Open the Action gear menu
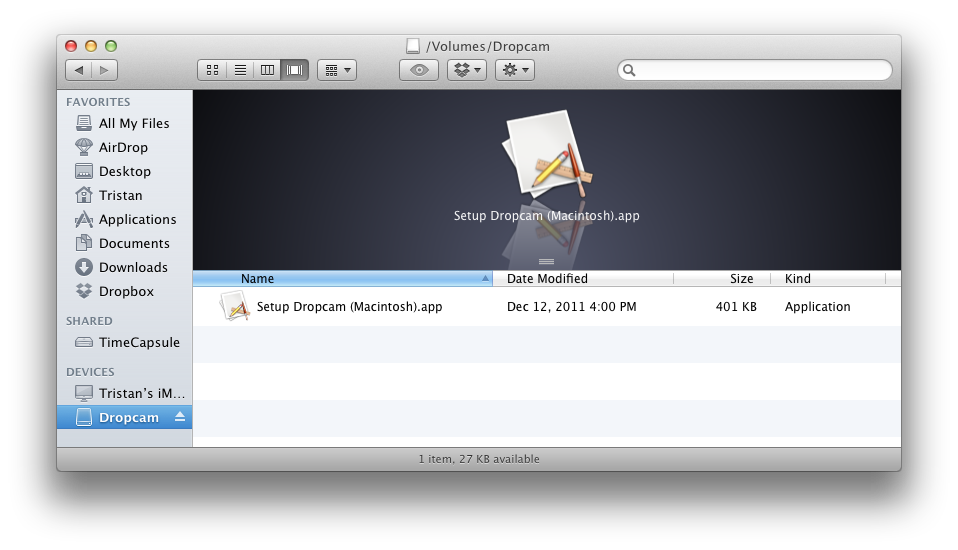This screenshot has height=550, width=958. (515, 70)
